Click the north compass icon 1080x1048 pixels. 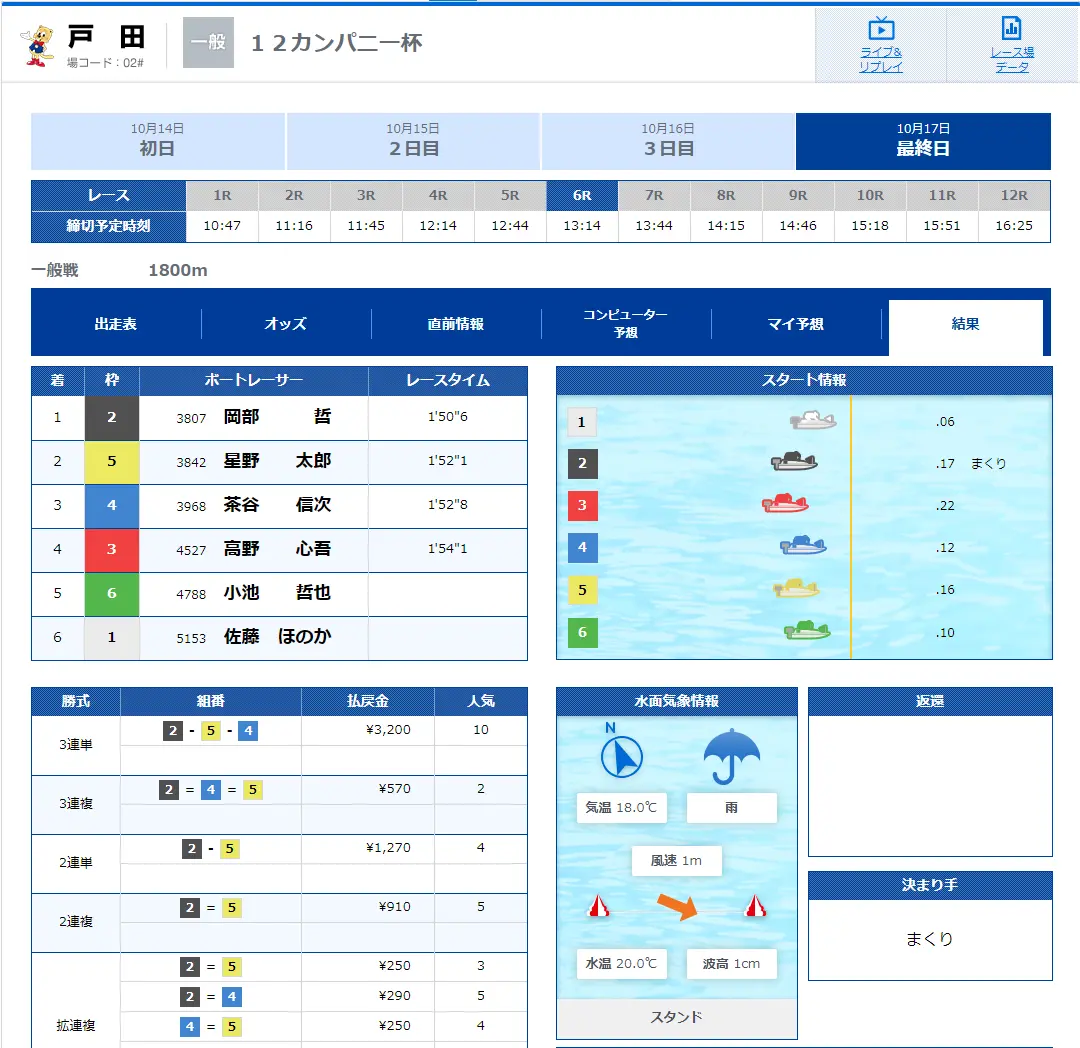(621, 755)
